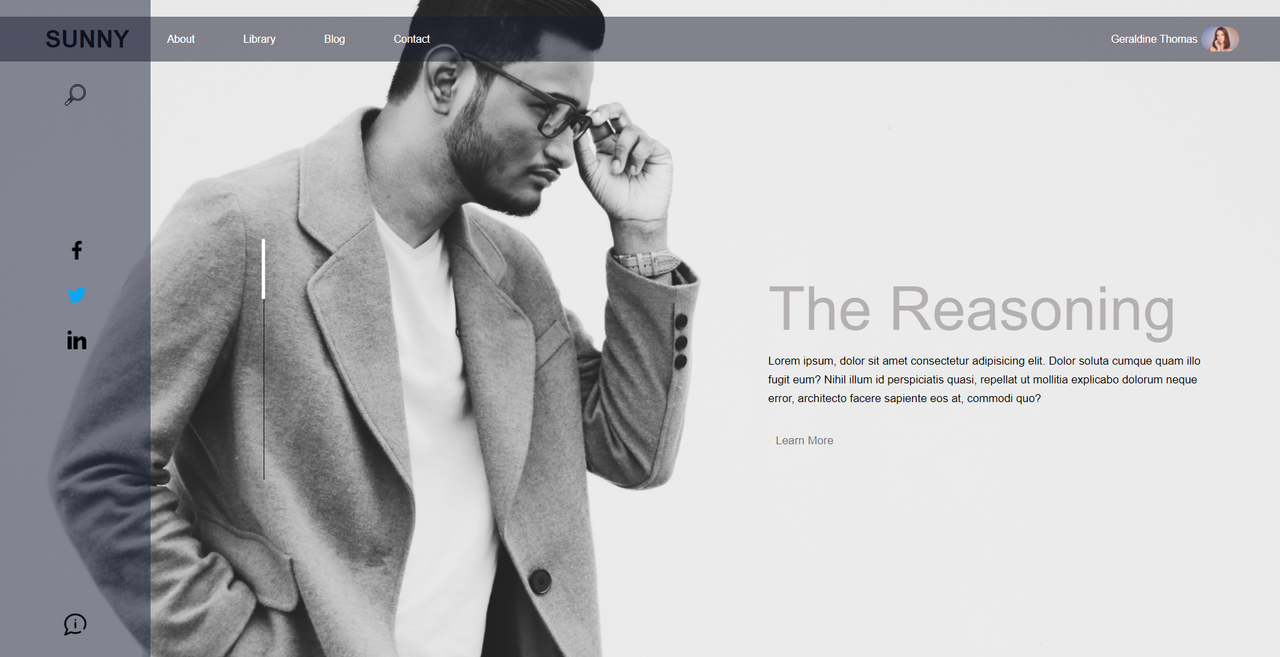Click the info chat bubble icon
This screenshot has height=657, width=1280.
click(x=75, y=624)
